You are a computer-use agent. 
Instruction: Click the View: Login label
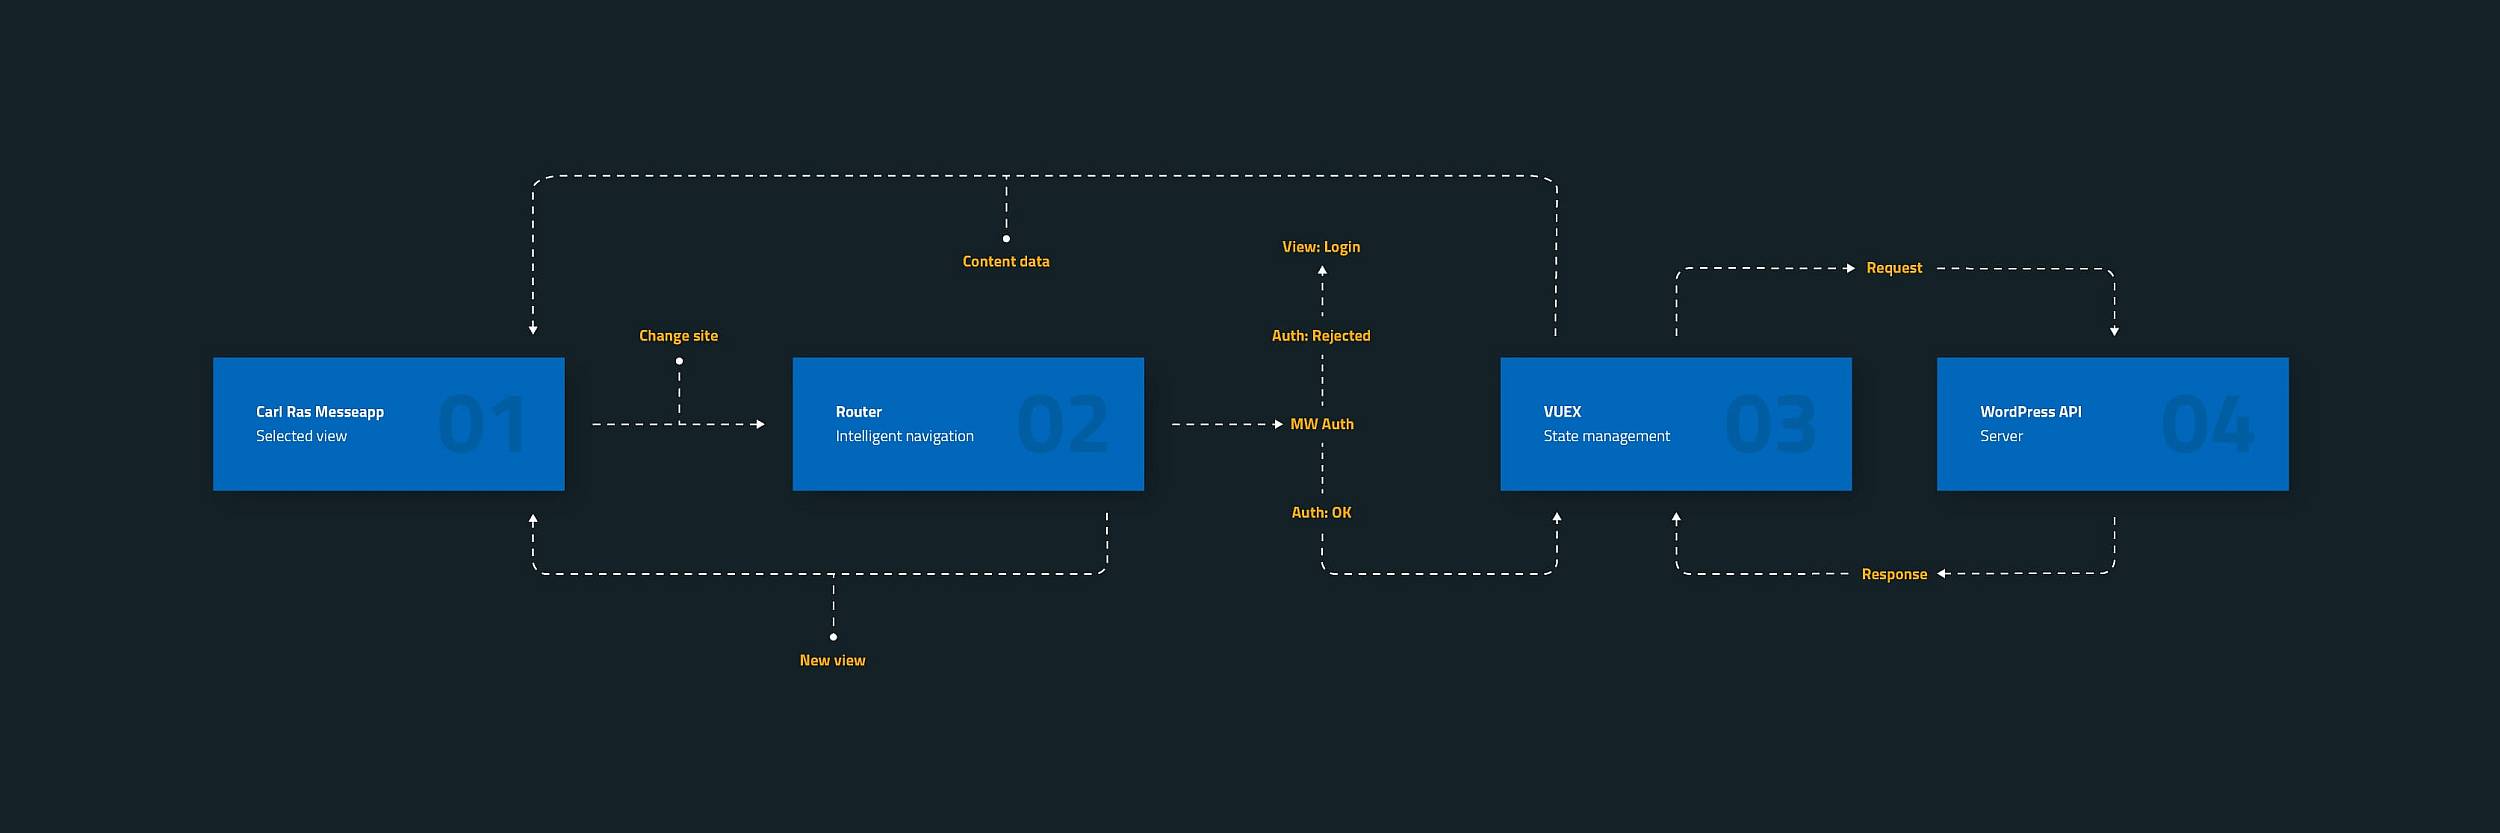tap(1321, 247)
